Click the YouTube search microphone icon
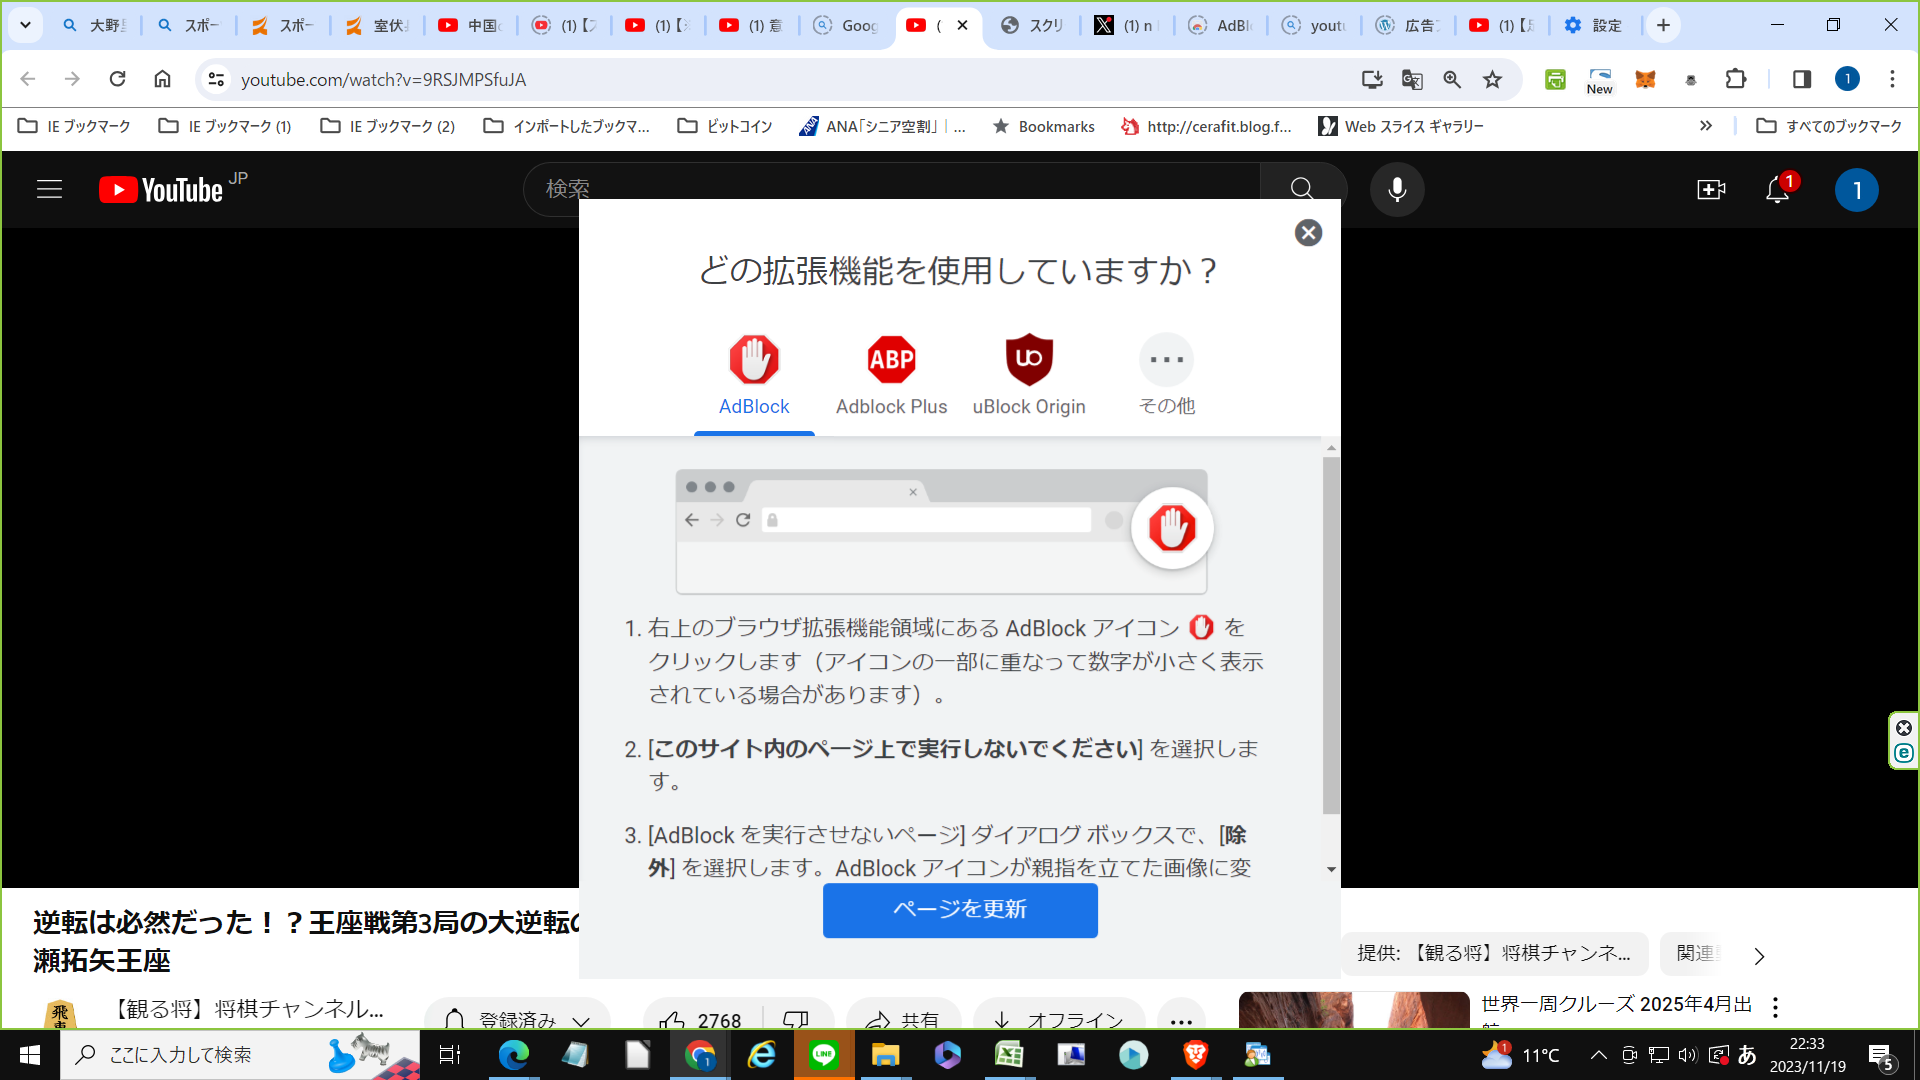 (x=1396, y=189)
